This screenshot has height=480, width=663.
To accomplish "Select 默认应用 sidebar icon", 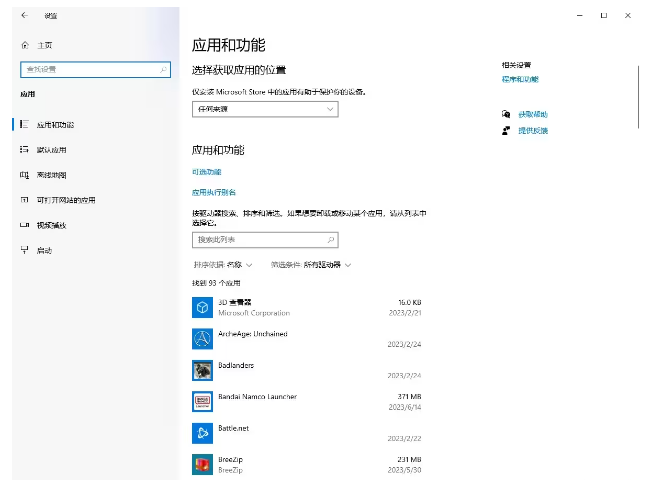I will point(25,149).
